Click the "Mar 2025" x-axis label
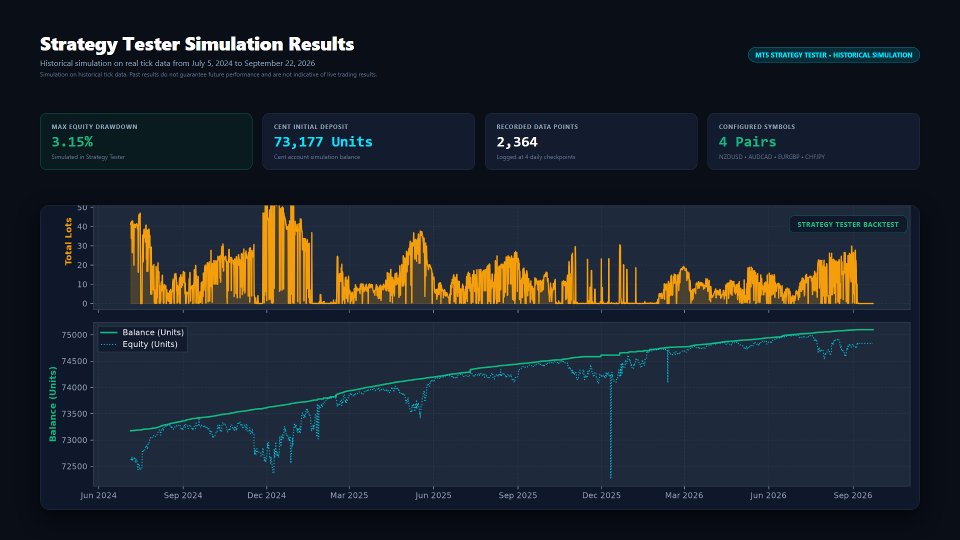The image size is (960, 540). point(349,495)
